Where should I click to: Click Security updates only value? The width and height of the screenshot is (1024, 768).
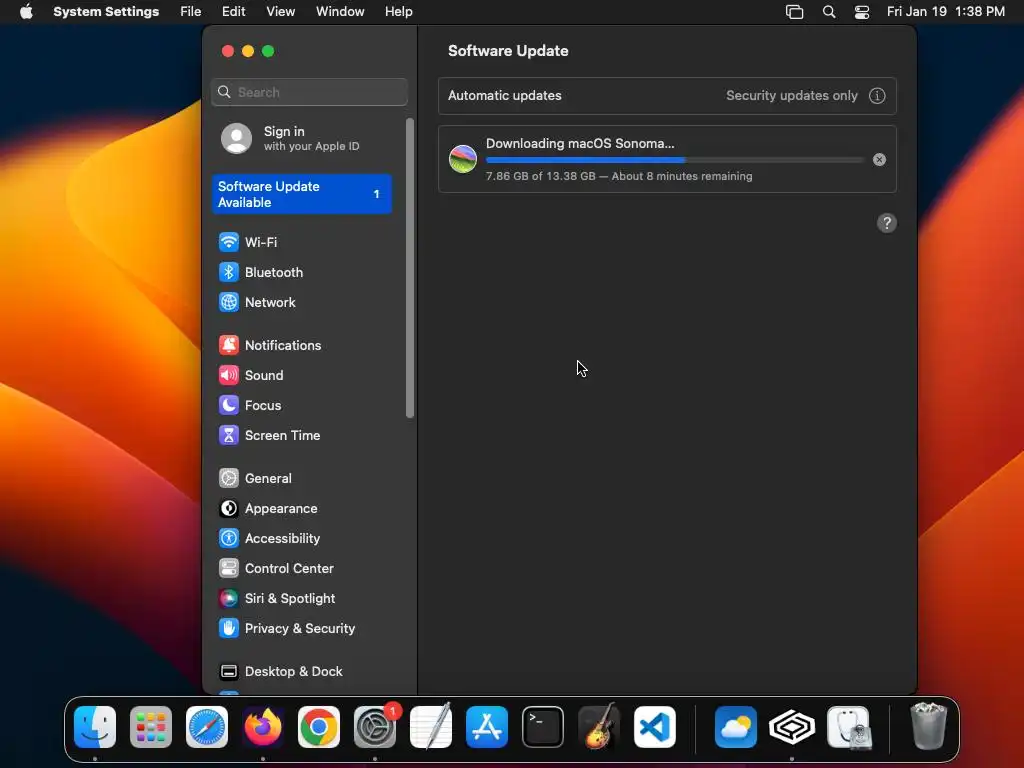[x=792, y=96]
